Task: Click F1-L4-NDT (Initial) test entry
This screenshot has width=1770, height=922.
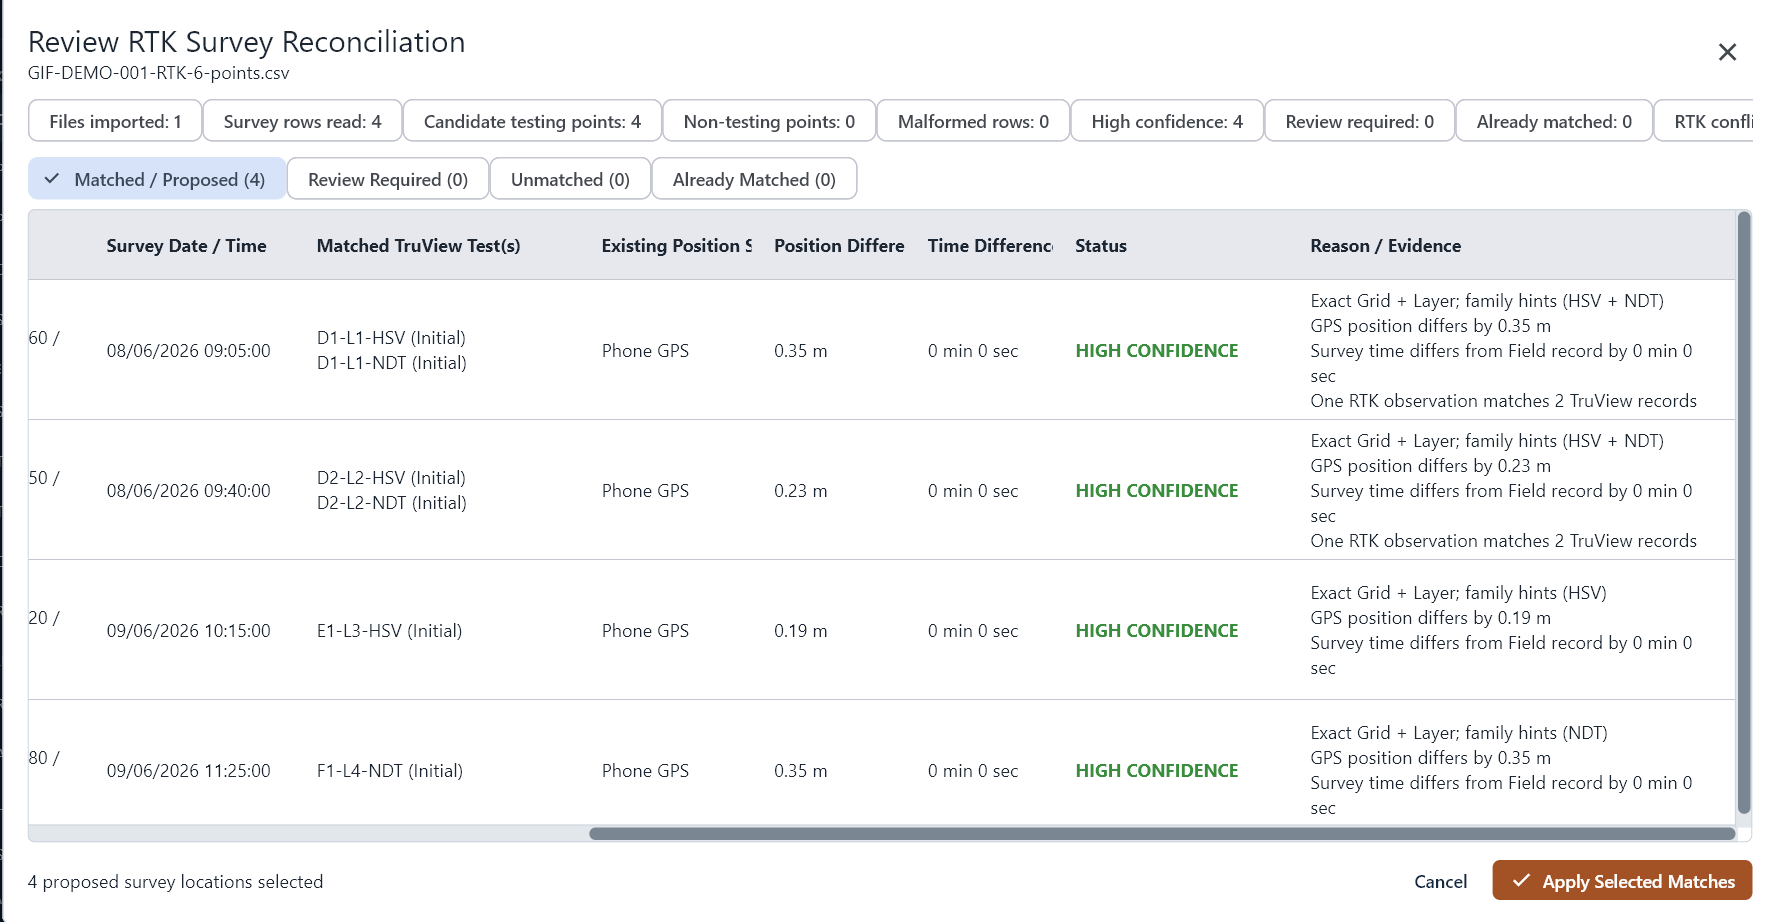Action: click(x=390, y=770)
